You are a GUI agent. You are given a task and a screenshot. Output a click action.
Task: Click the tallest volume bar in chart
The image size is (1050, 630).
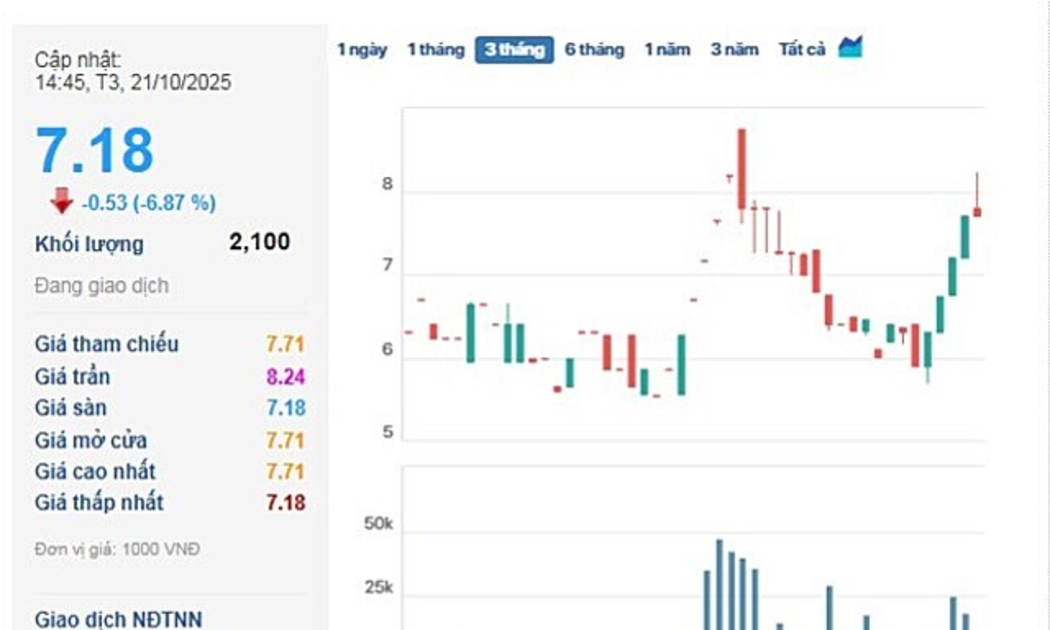pyautogui.click(x=719, y=585)
